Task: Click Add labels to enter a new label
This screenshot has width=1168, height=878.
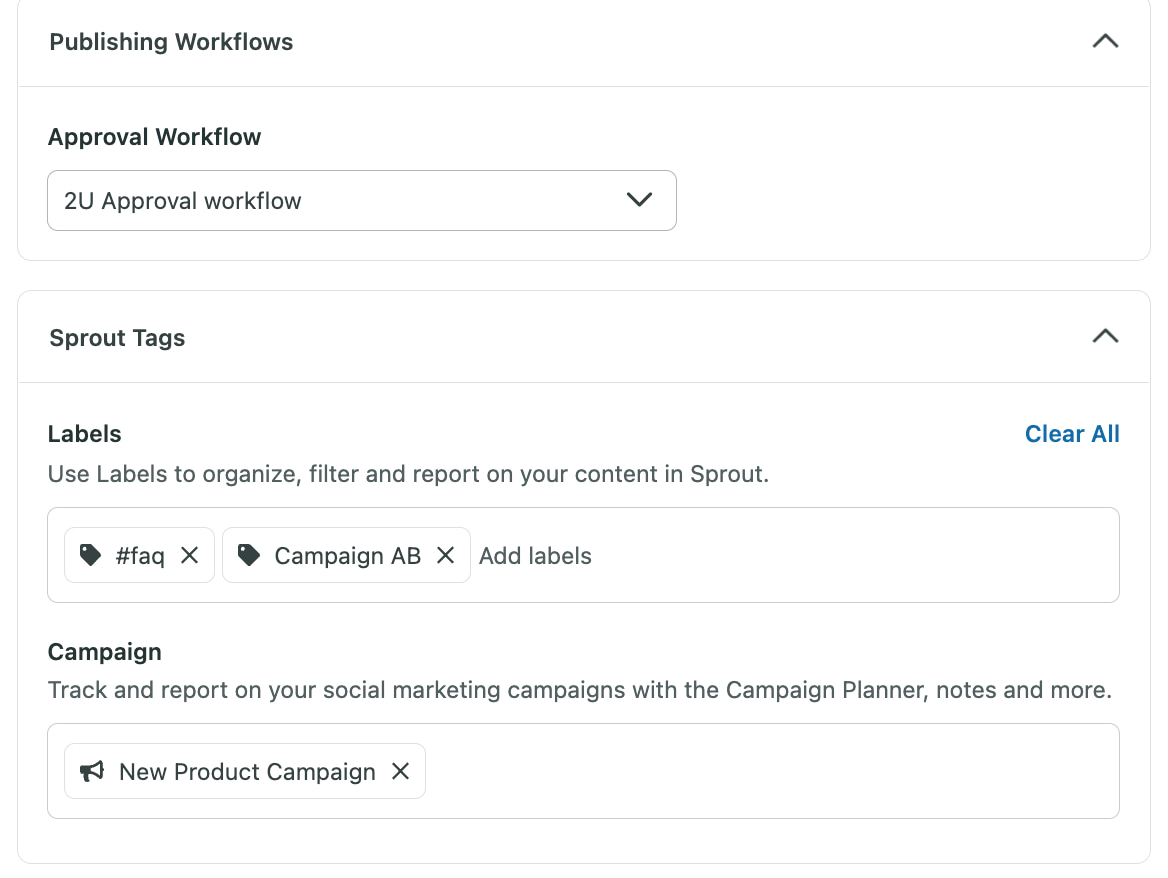Action: point(535,555)
